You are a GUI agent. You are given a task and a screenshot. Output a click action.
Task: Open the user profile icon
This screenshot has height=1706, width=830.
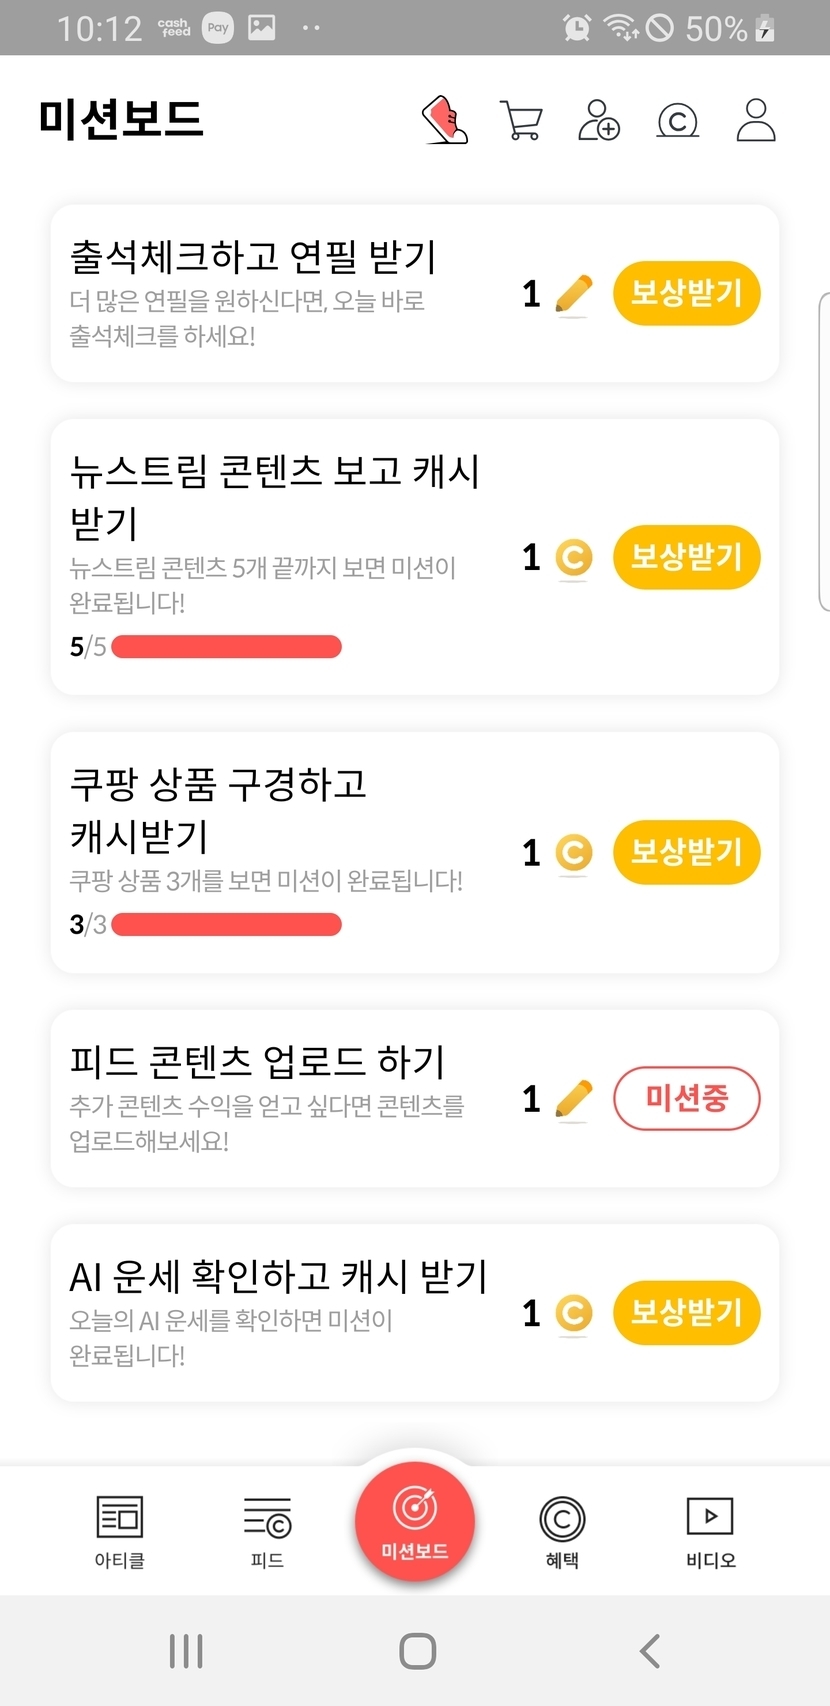756,120
